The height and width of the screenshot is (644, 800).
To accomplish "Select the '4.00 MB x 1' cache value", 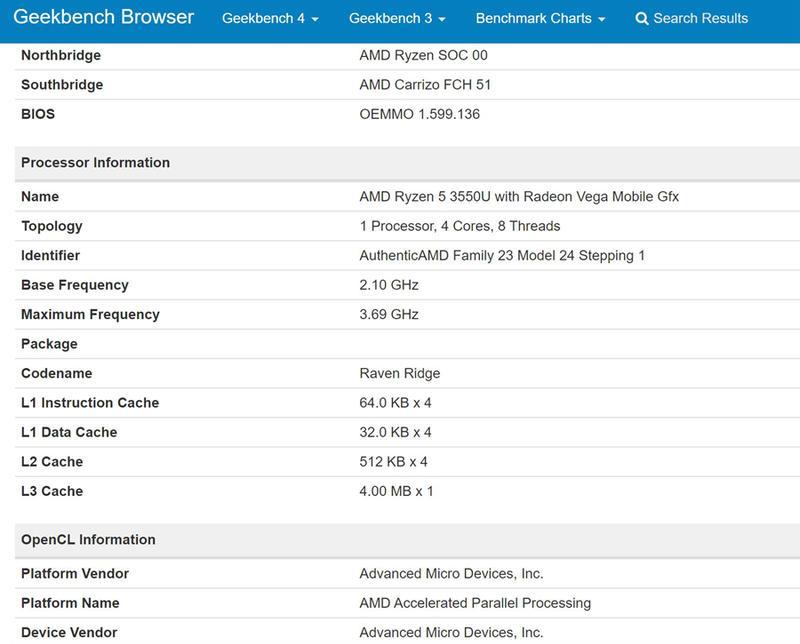I will point(396,491).
